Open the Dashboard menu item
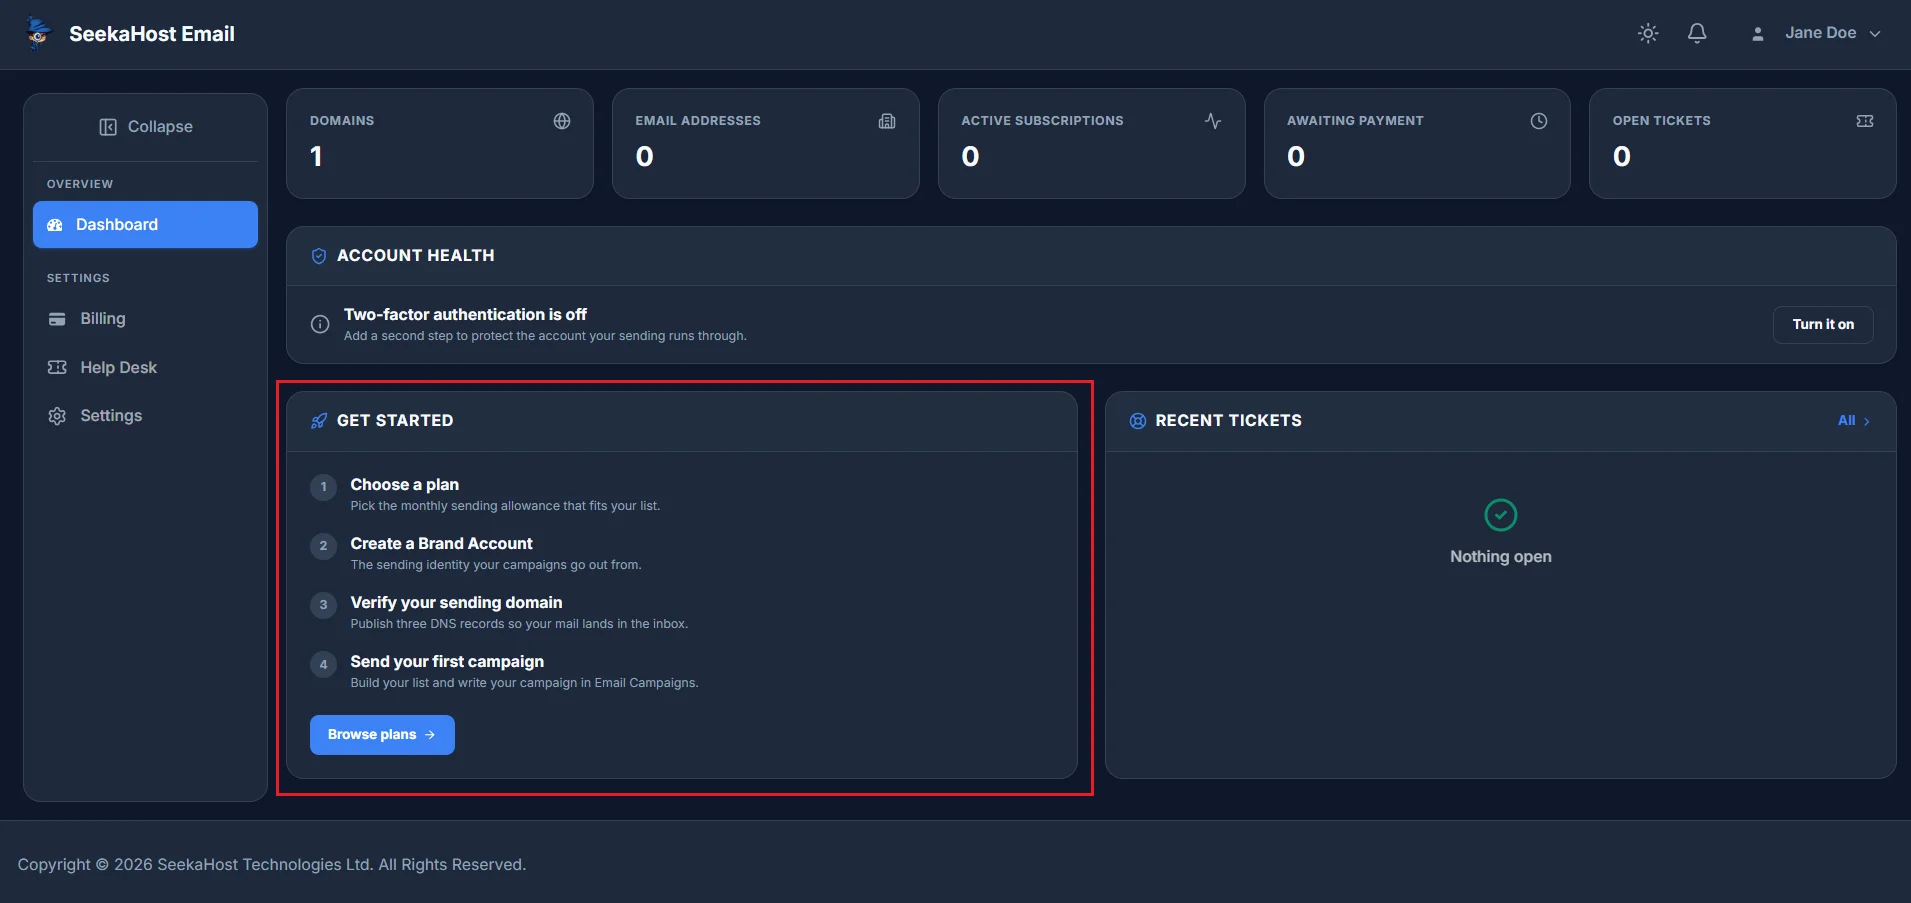 coord(145,224)
